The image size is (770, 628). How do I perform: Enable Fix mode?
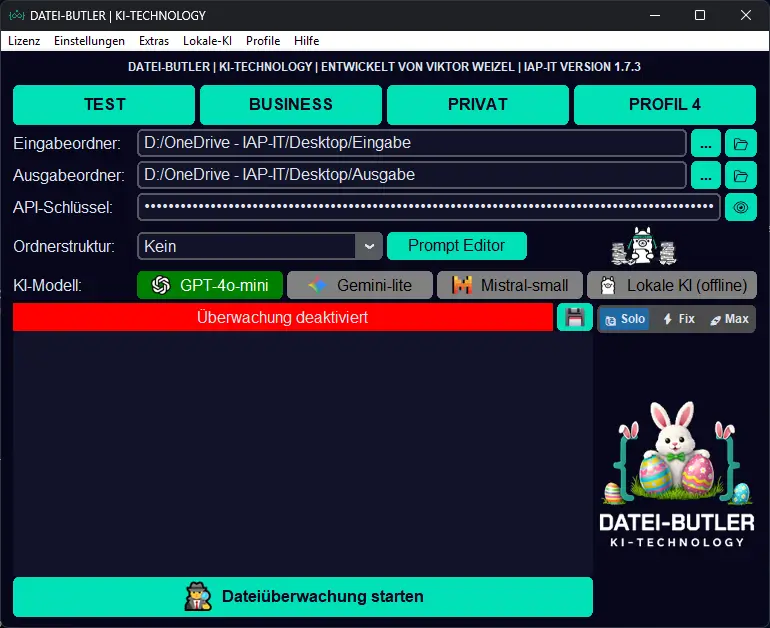(x=677, y=319)
